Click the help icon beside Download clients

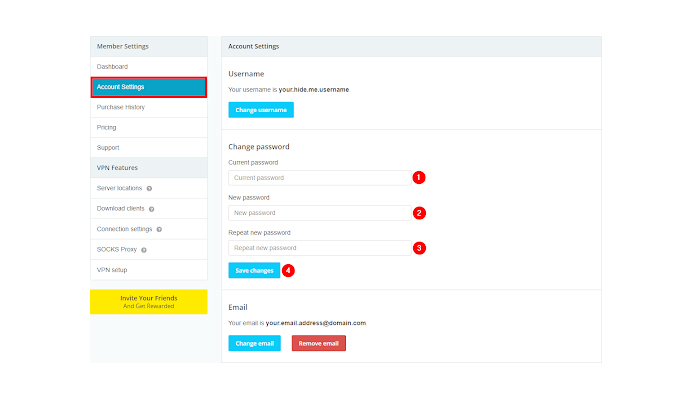[151, 209]
